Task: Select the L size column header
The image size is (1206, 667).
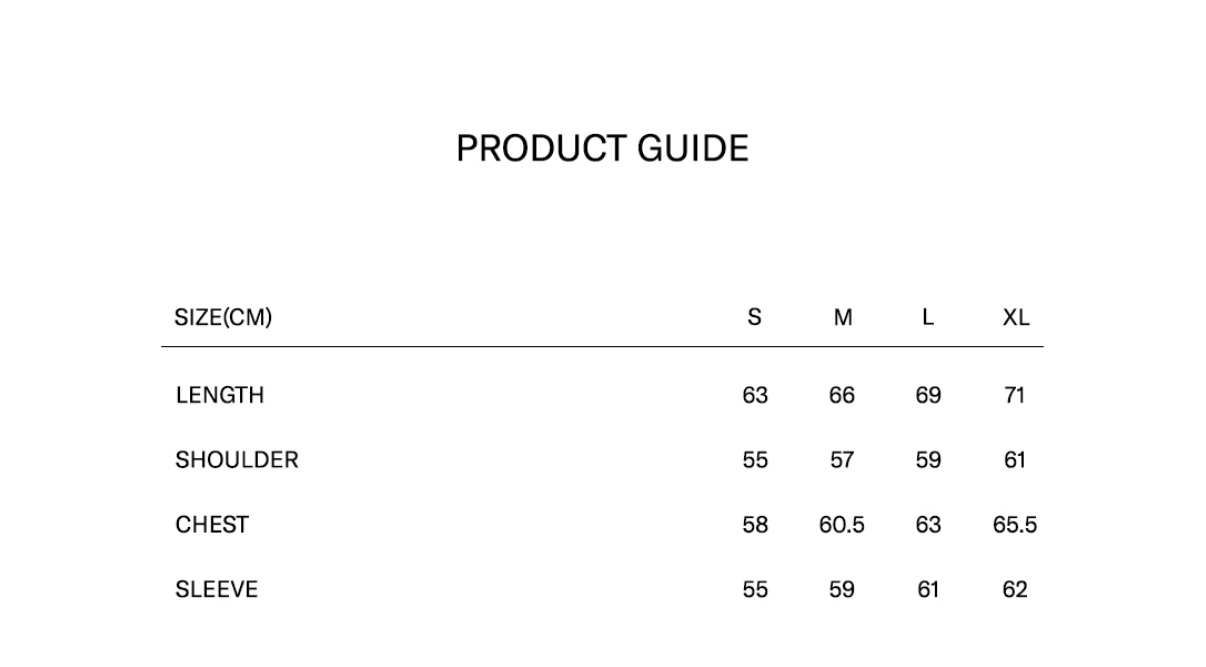Action: point(928,318)
